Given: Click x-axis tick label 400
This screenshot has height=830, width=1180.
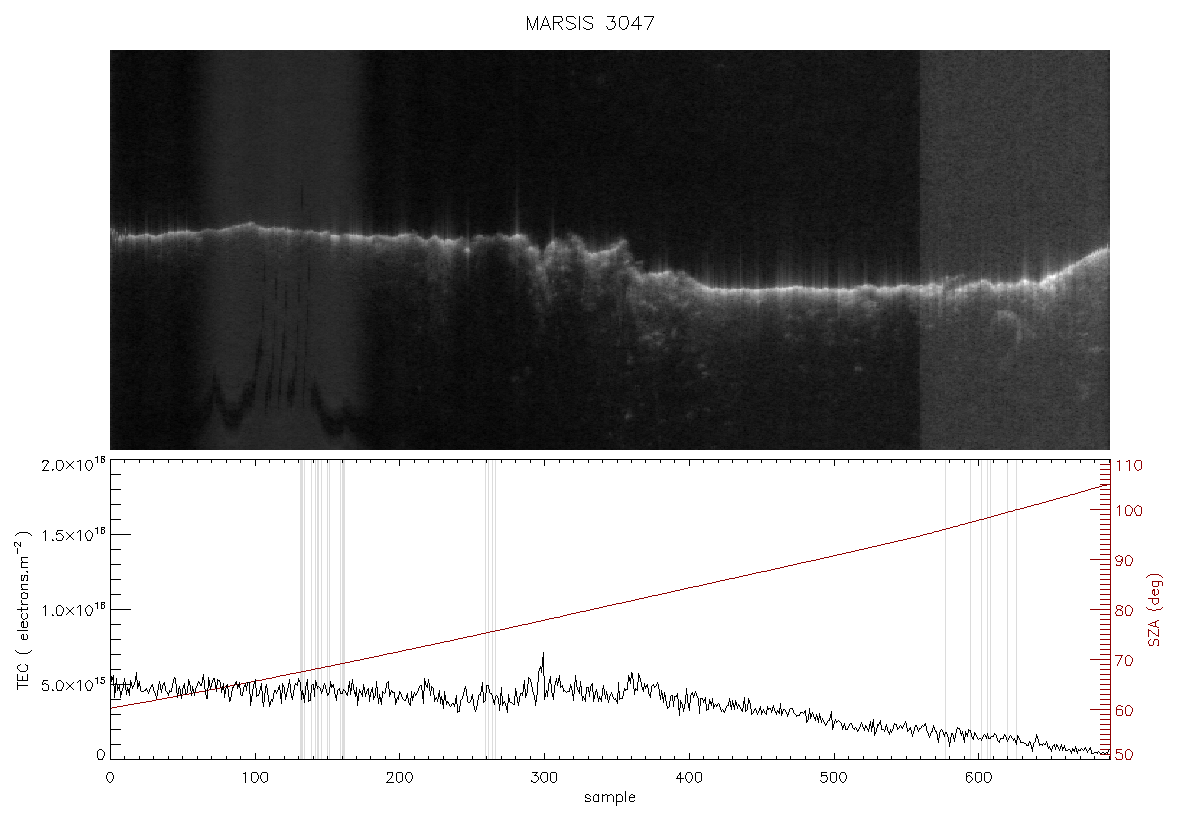Looking at the screenshot, I should 689,777.
